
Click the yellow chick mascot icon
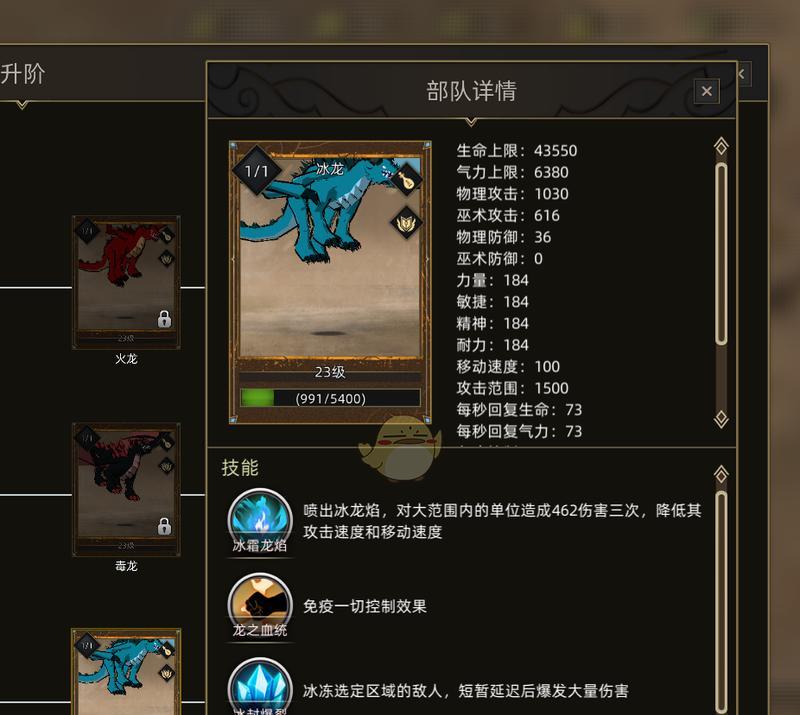click(401, 448)
